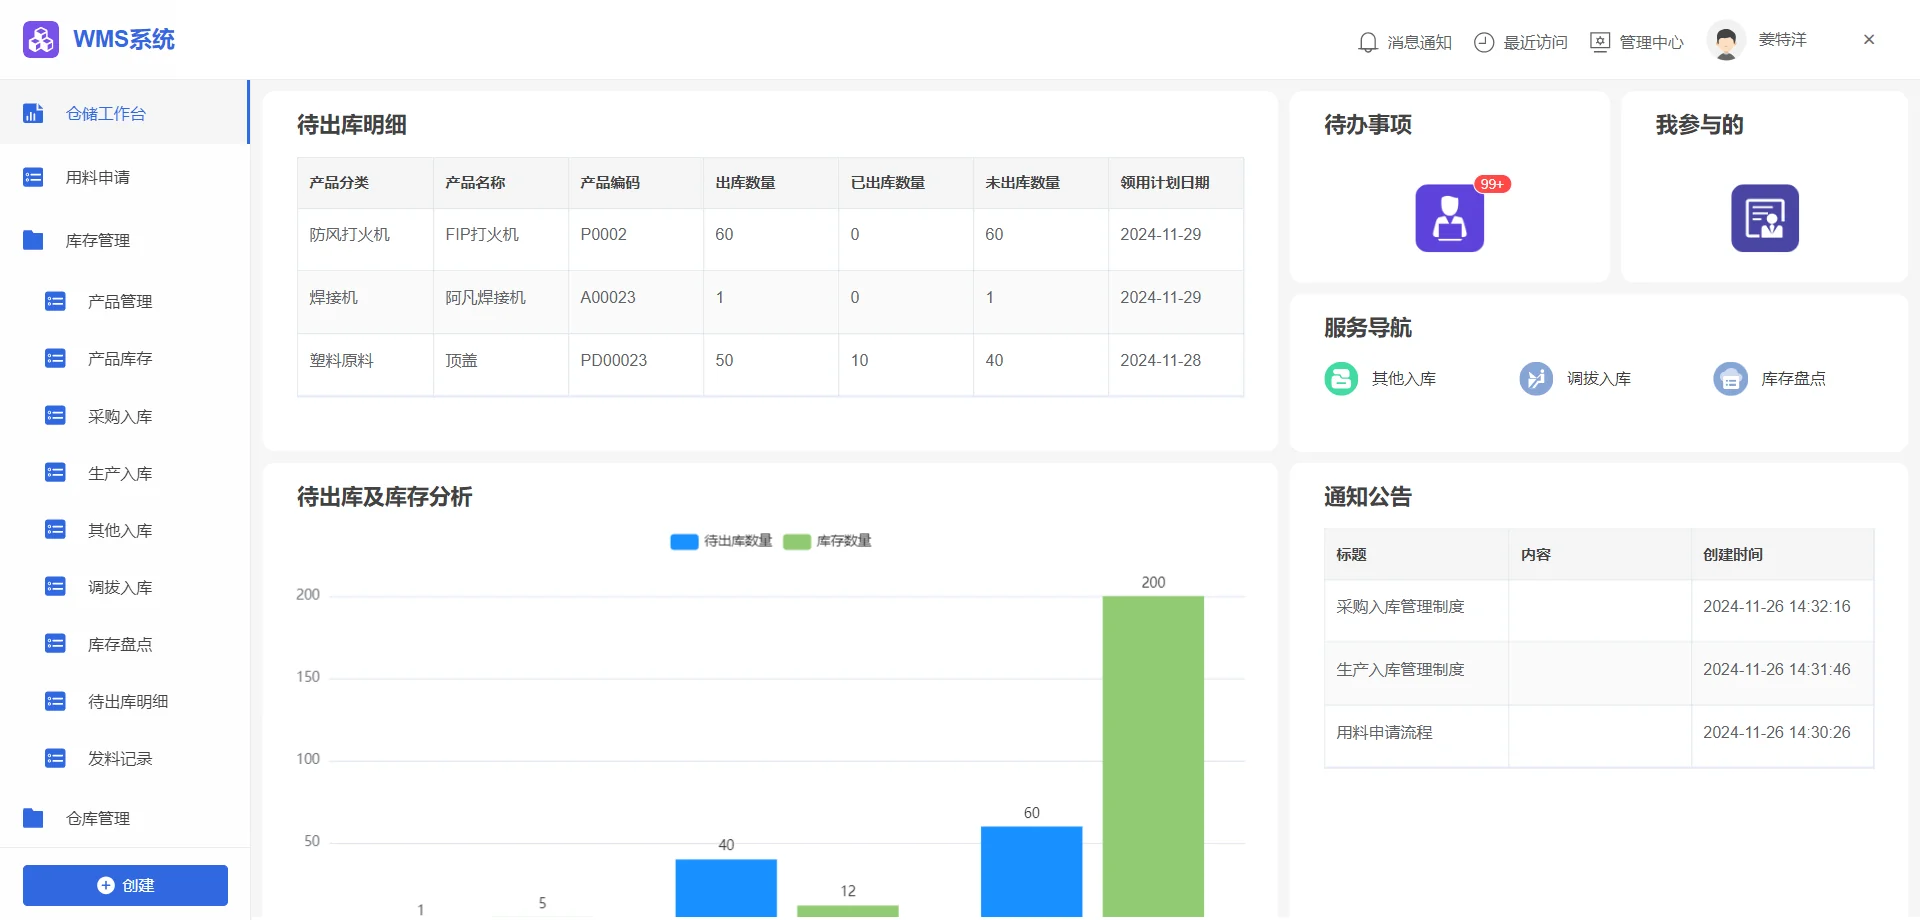Viewport: 1920px width, 920px height.
Task: Open 最近访问 clock icon
Action: (x=1484, y=42)
